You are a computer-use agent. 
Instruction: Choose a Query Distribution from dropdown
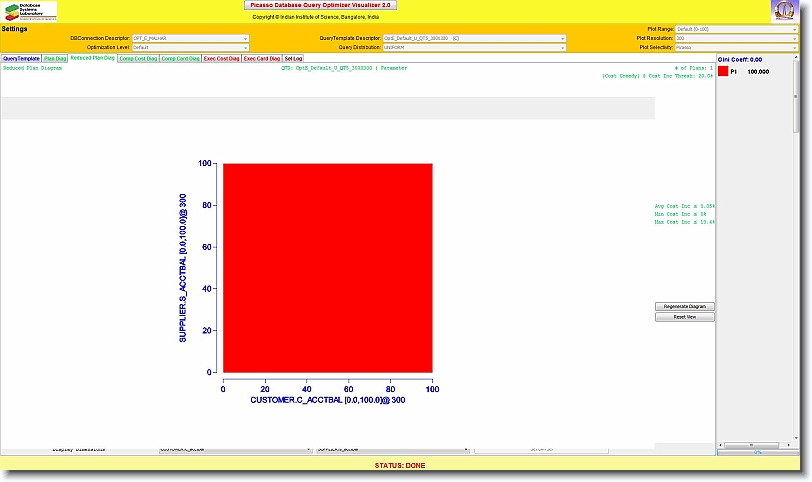coord(474,47)
